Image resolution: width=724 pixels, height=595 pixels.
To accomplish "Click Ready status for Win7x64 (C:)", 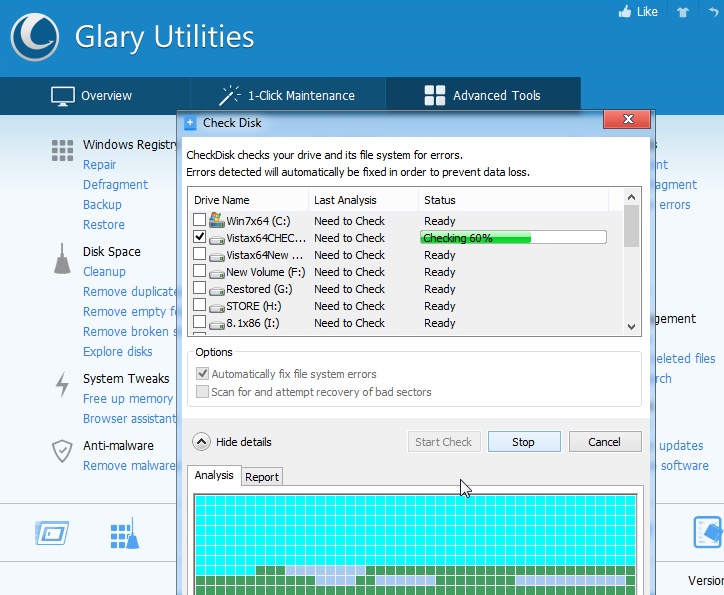I will coord(440,221).
